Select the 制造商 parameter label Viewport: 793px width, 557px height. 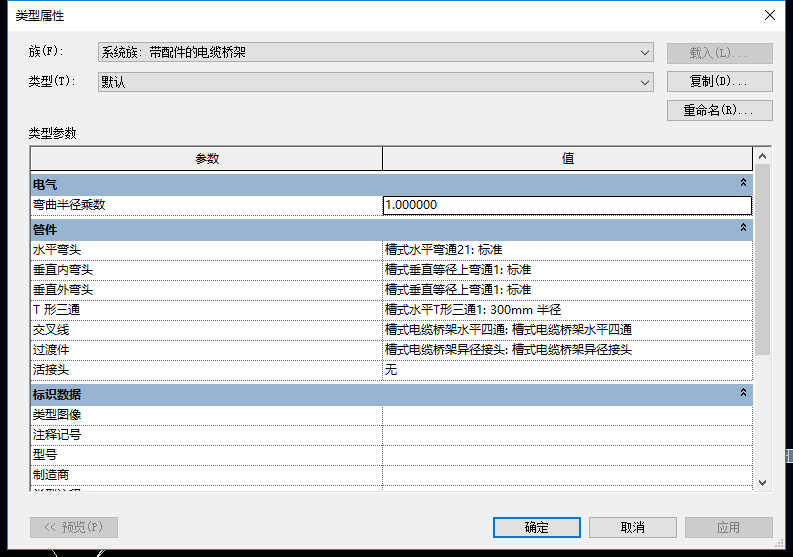click(51, 475)
